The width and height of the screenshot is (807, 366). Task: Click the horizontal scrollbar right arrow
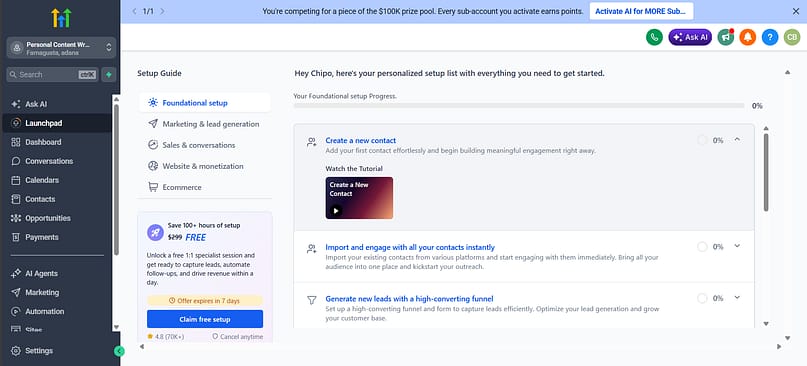[x=779, y=347]
